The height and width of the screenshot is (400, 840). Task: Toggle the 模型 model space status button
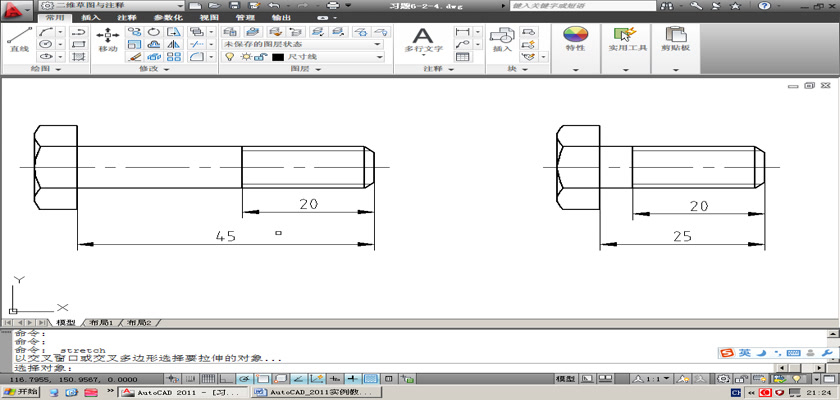pyautogui.click(x=565, y=380)
